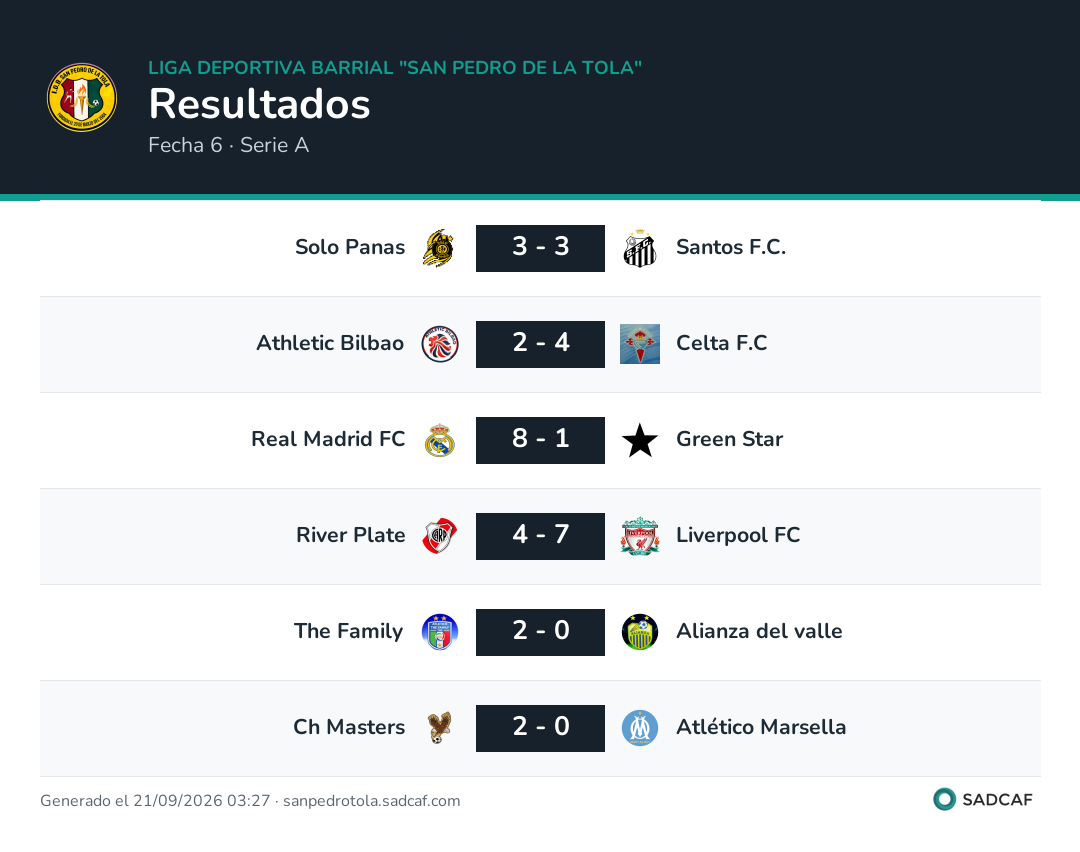Click the Athletic Bilbao team name

[330, 343]
